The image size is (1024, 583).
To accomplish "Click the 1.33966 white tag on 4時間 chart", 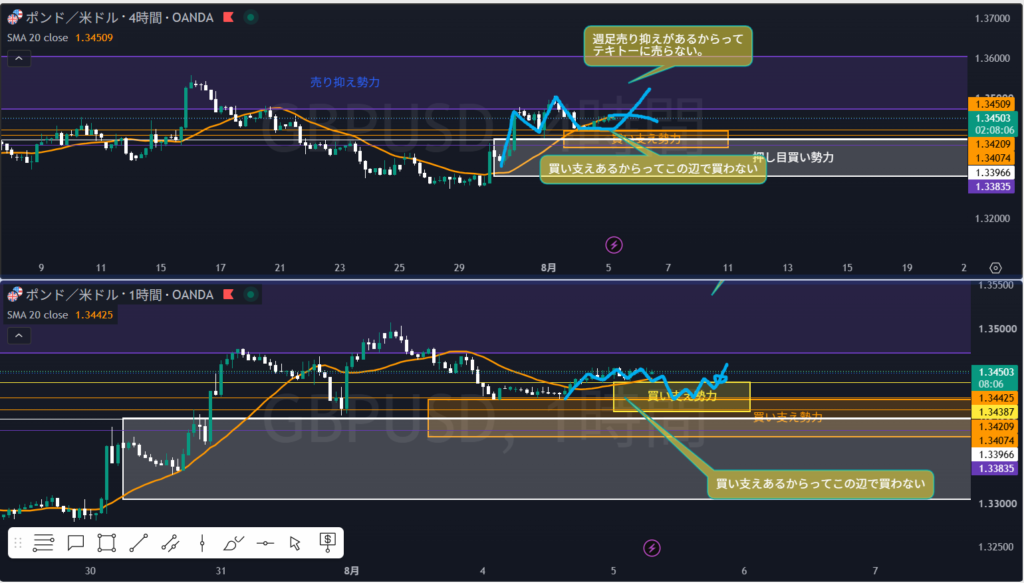I will [992, 173].
